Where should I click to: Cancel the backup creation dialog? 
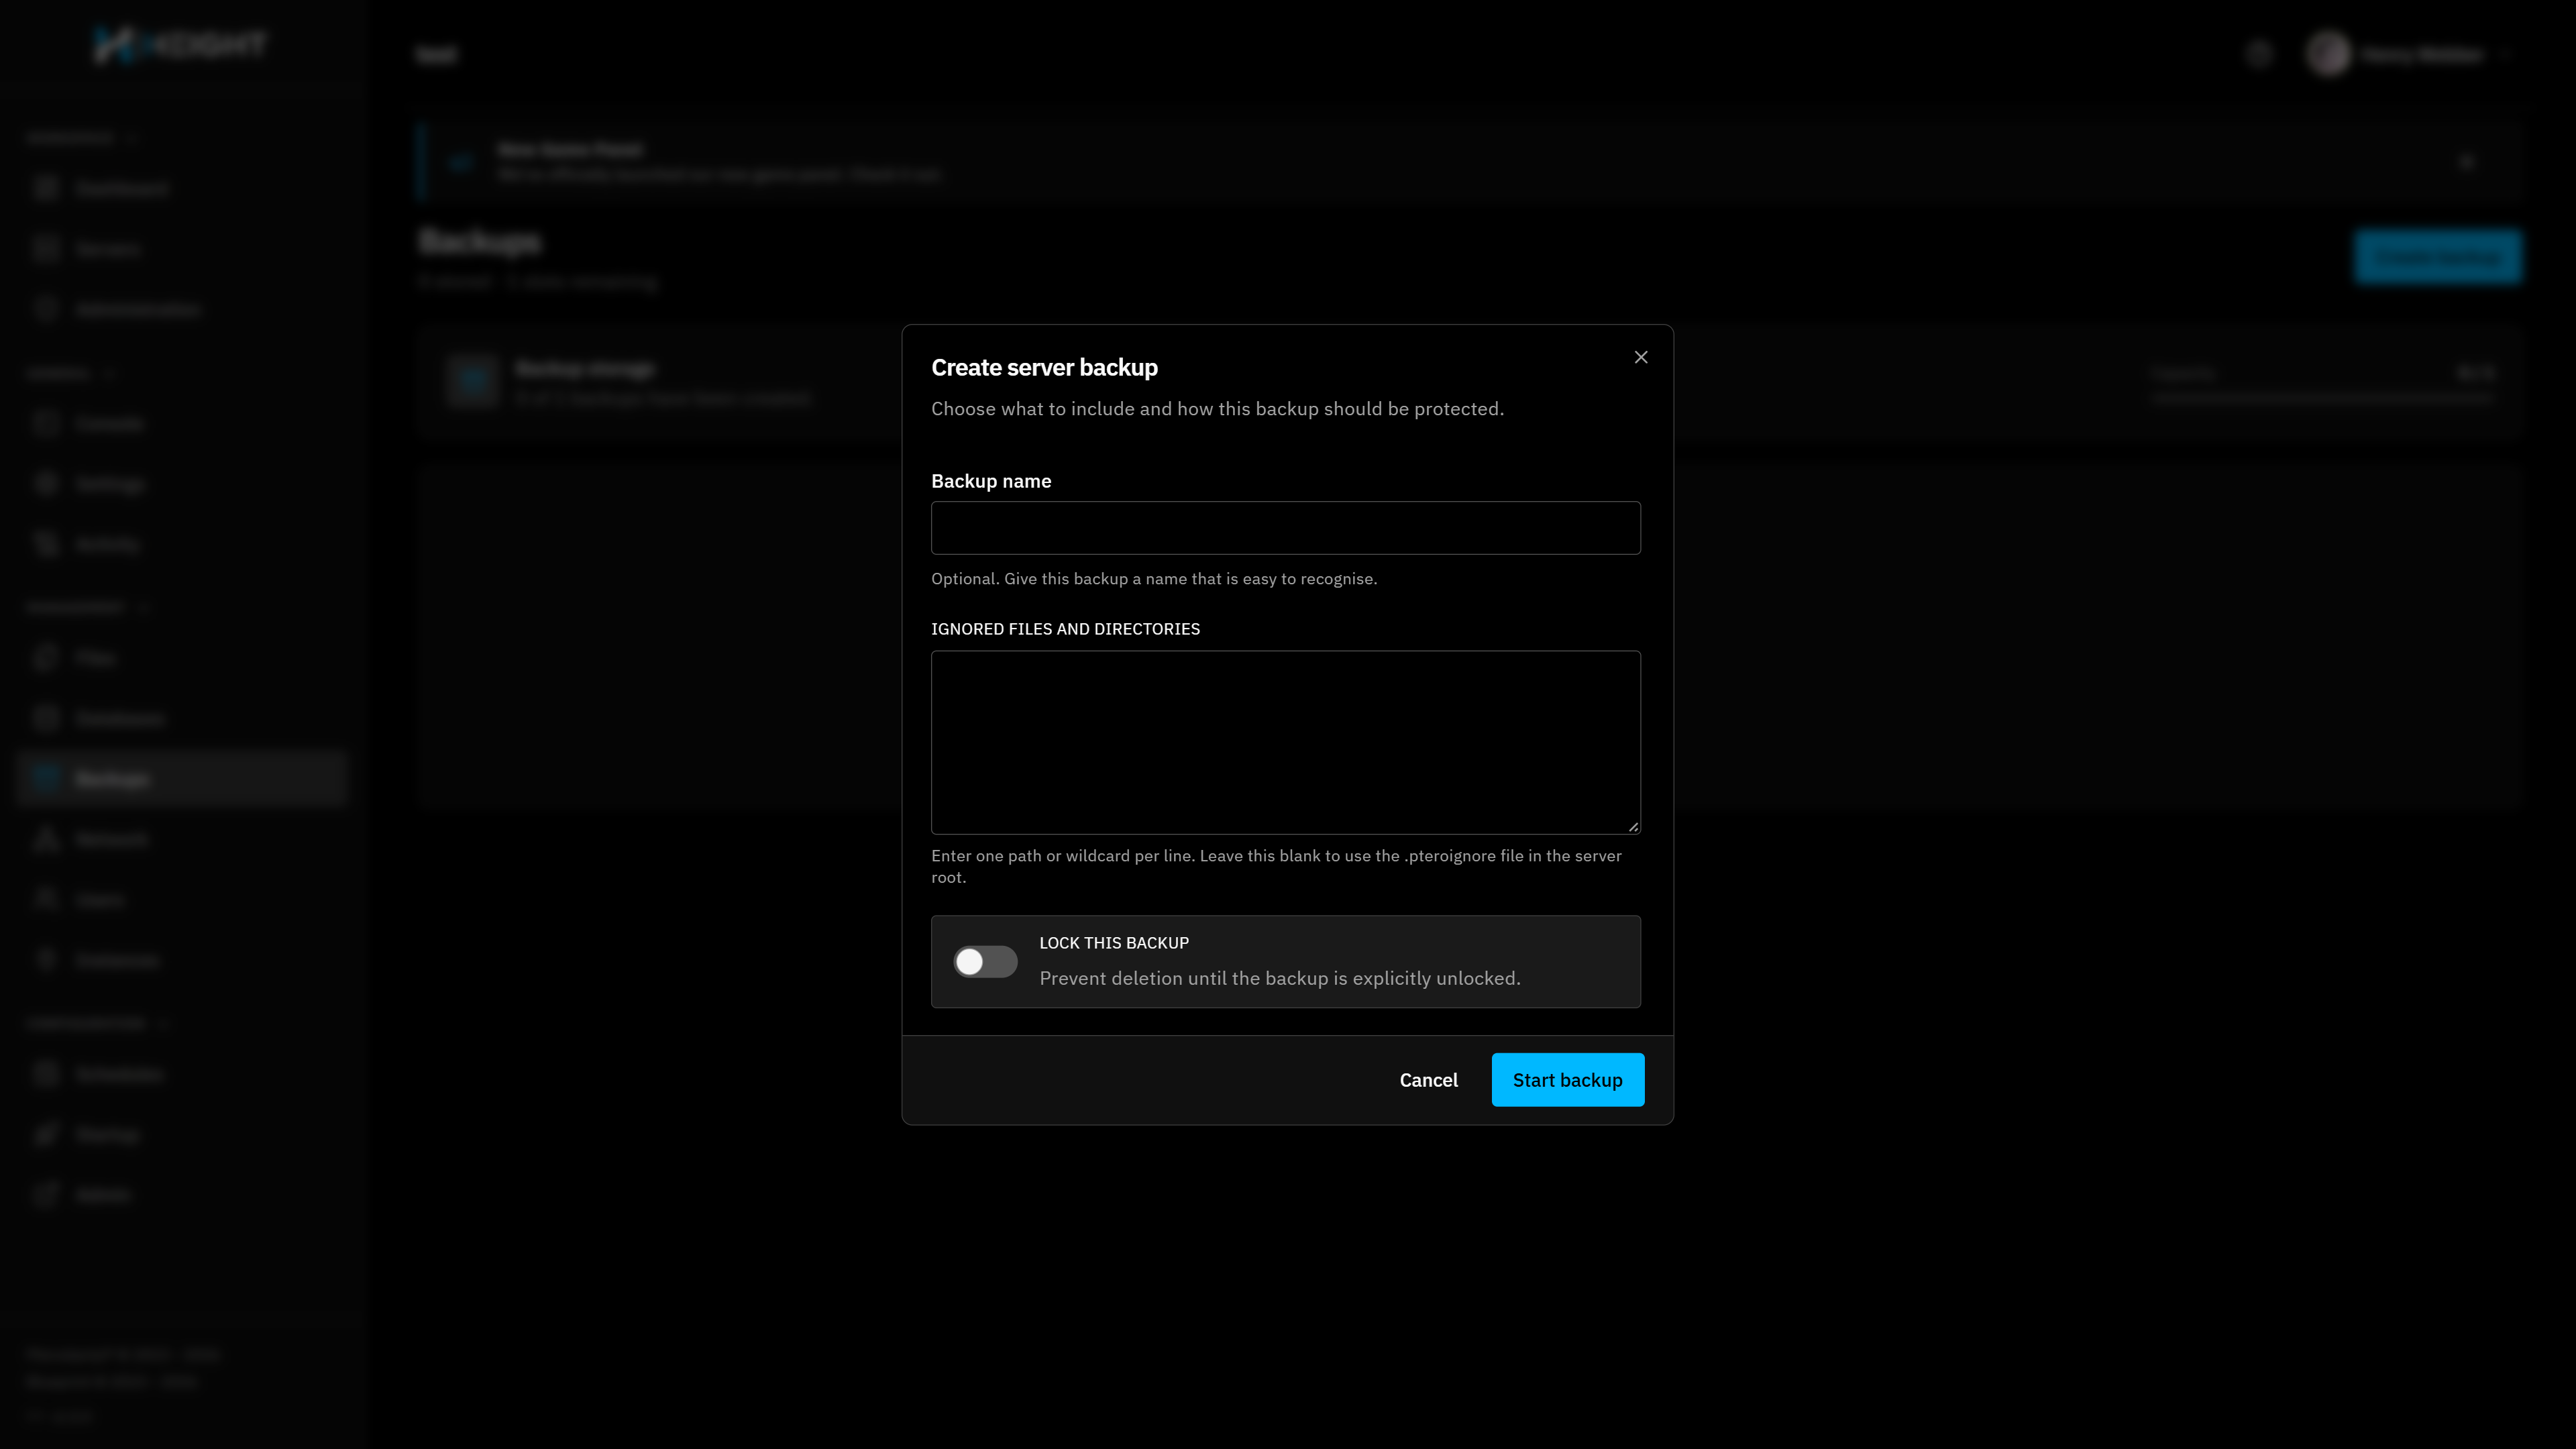(1428, 1080)
